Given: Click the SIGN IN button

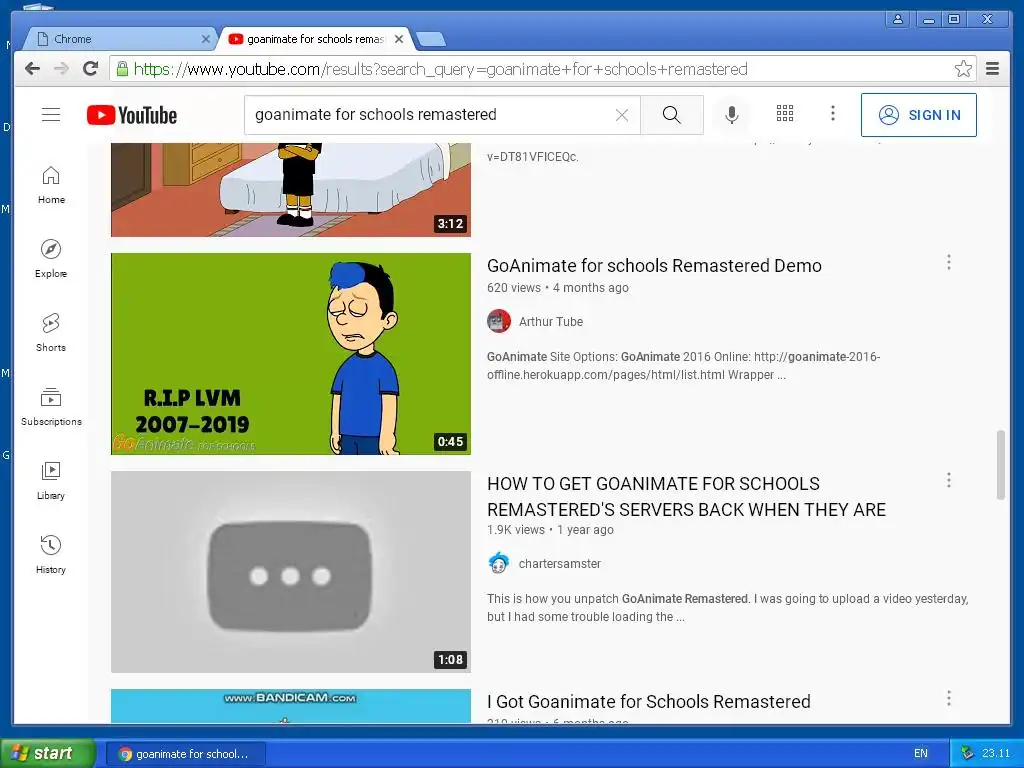Looking at the screenshot, I should click(x=918, y=115).
